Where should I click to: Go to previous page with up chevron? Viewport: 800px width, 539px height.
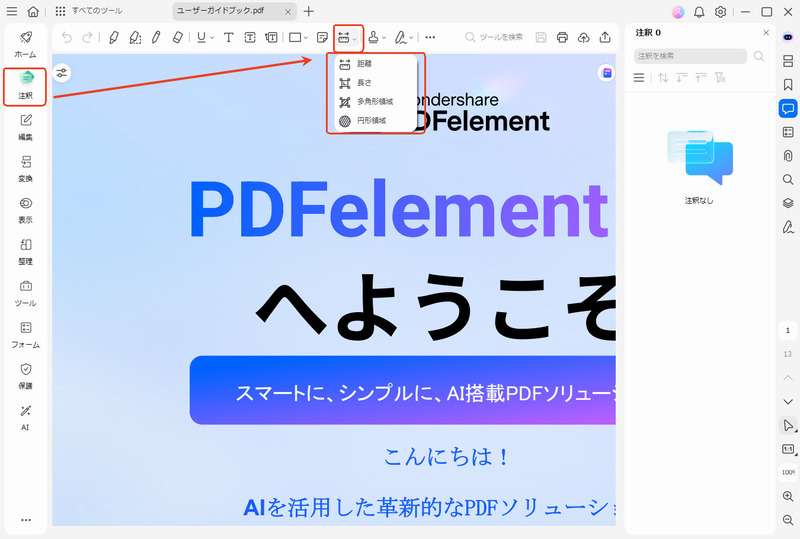tap(788, 378)
